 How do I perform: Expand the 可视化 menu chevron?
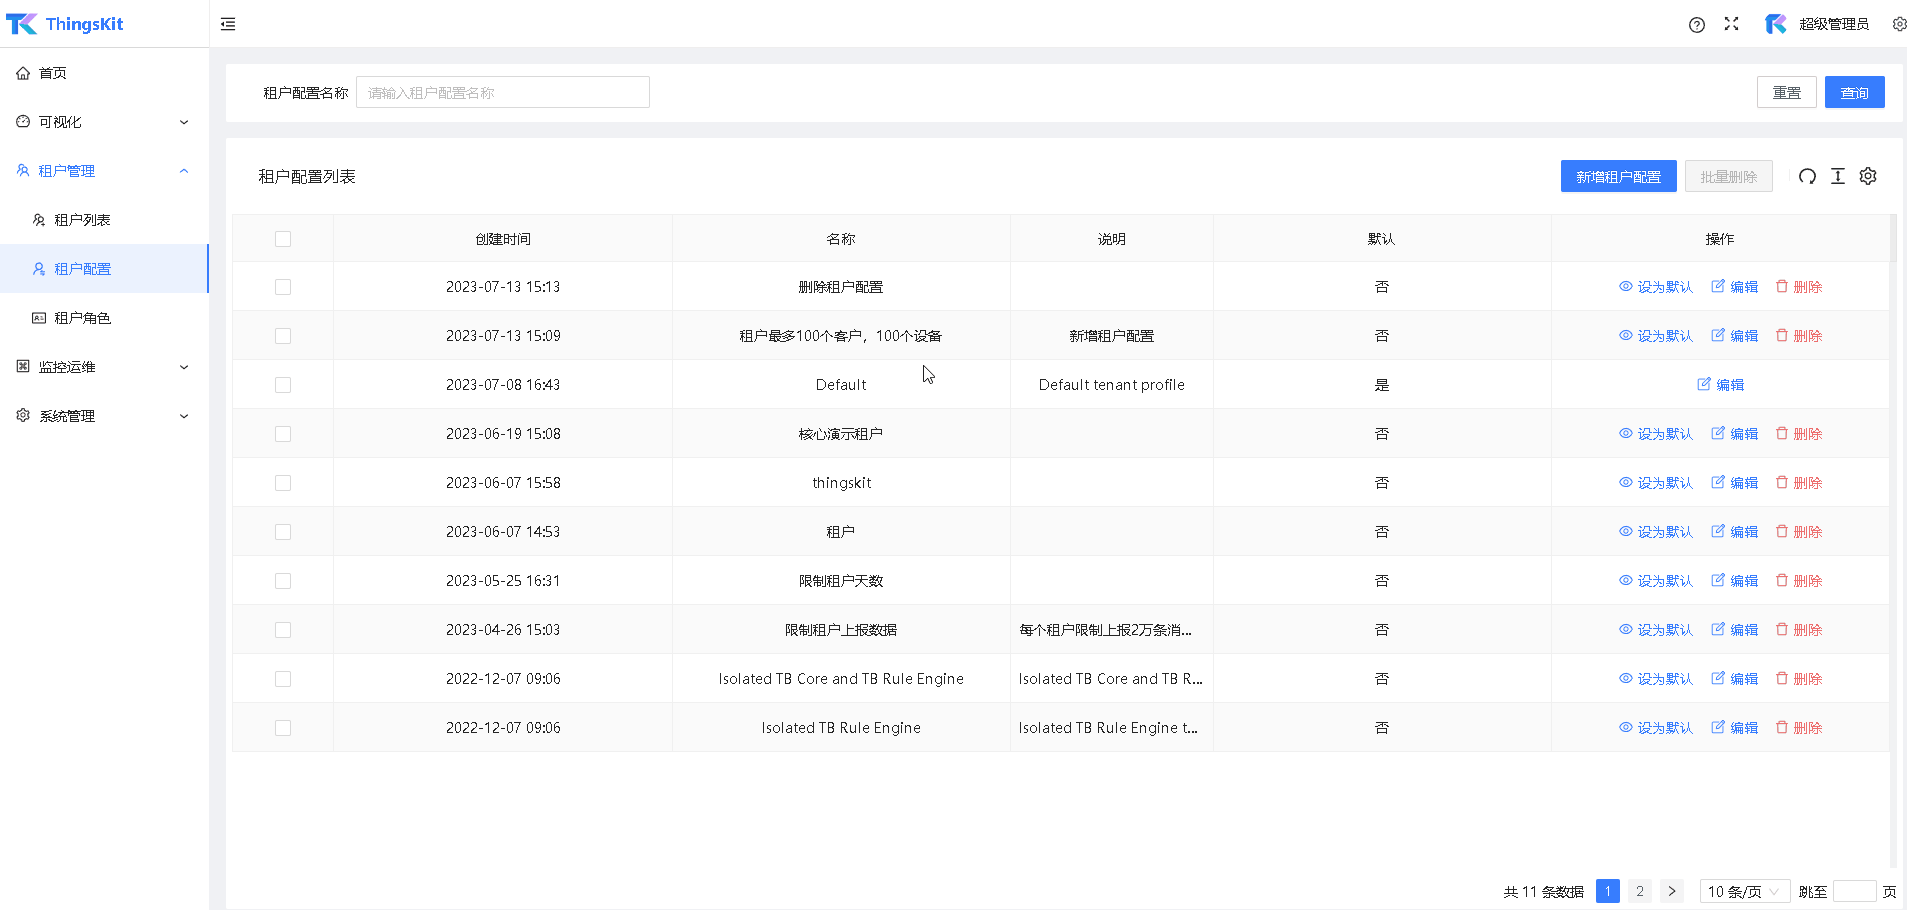pyautogui.click(x=184, y=122)
